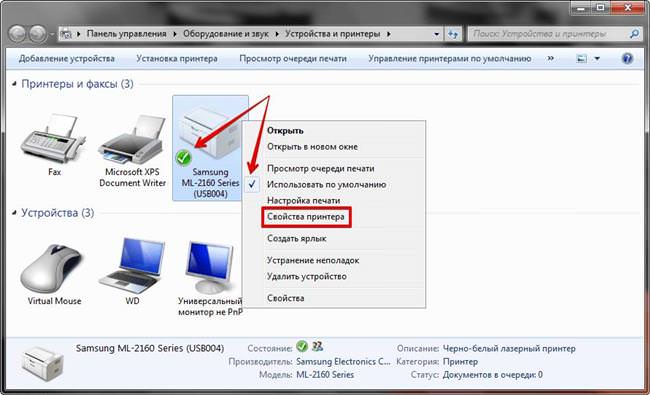Click the refresh icon beside address bar

coord(454,34)
